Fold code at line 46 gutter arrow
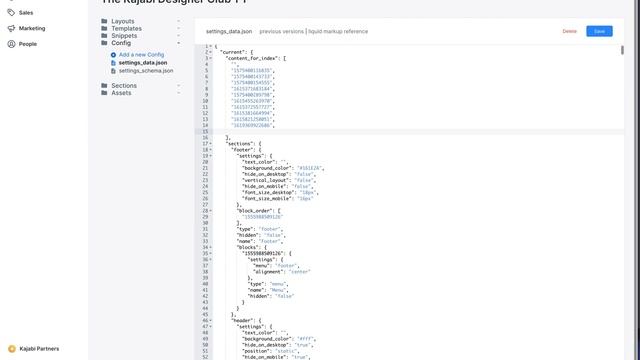 pyautogui.click(x=211, y=320)
